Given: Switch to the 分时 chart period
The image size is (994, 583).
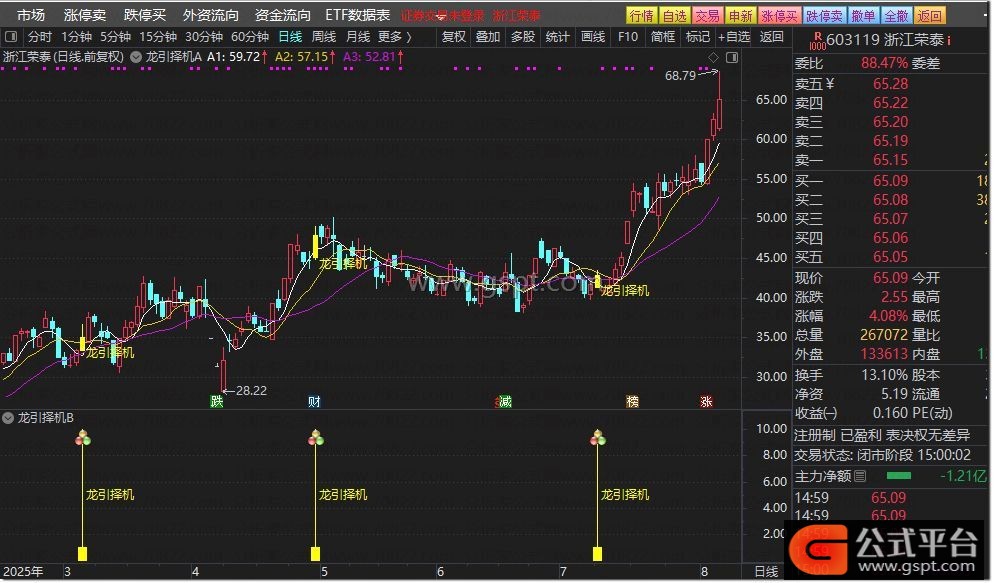Looking at the screenshot, I should [40, 37].
